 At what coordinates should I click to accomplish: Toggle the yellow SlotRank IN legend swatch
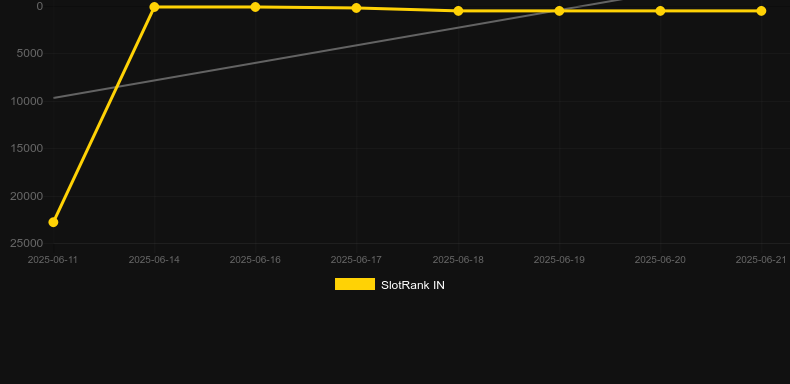pyautogui.click(x=355, y=284)
